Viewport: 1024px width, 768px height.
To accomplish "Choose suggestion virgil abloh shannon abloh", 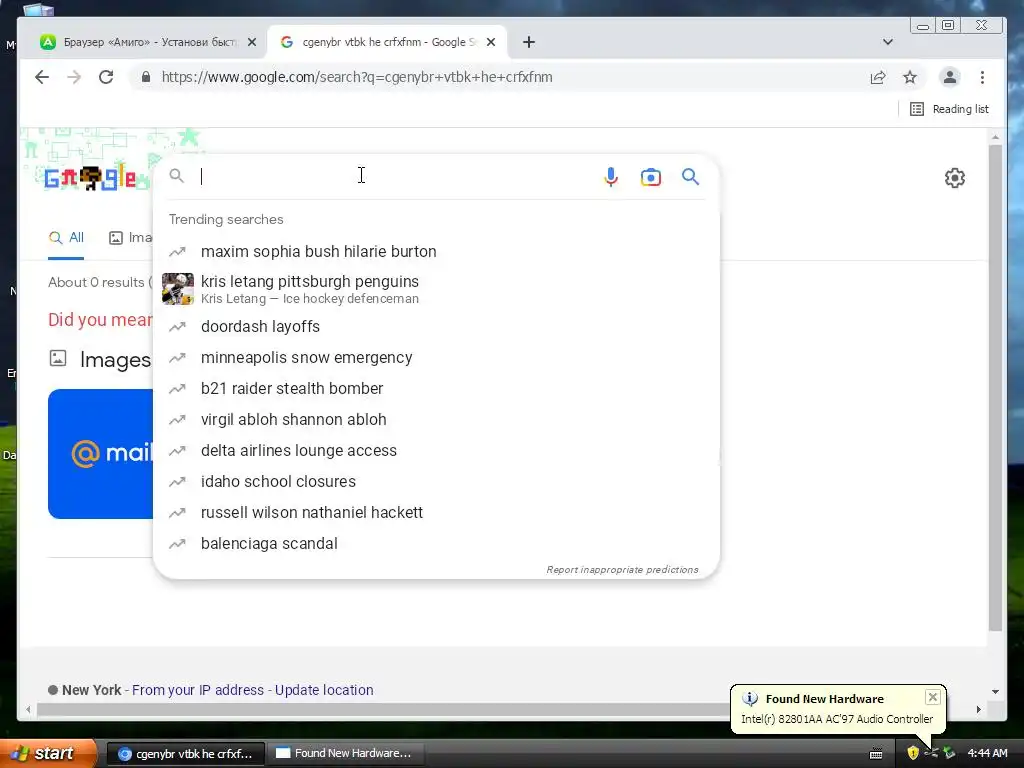I will click(436, 419).
